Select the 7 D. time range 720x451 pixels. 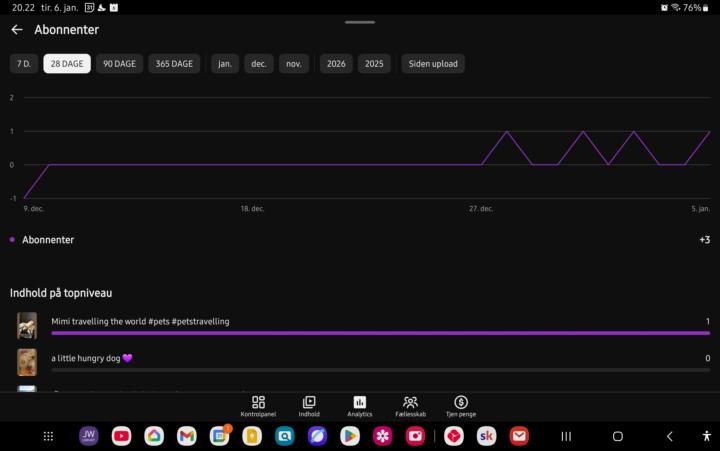pos(24,64)
